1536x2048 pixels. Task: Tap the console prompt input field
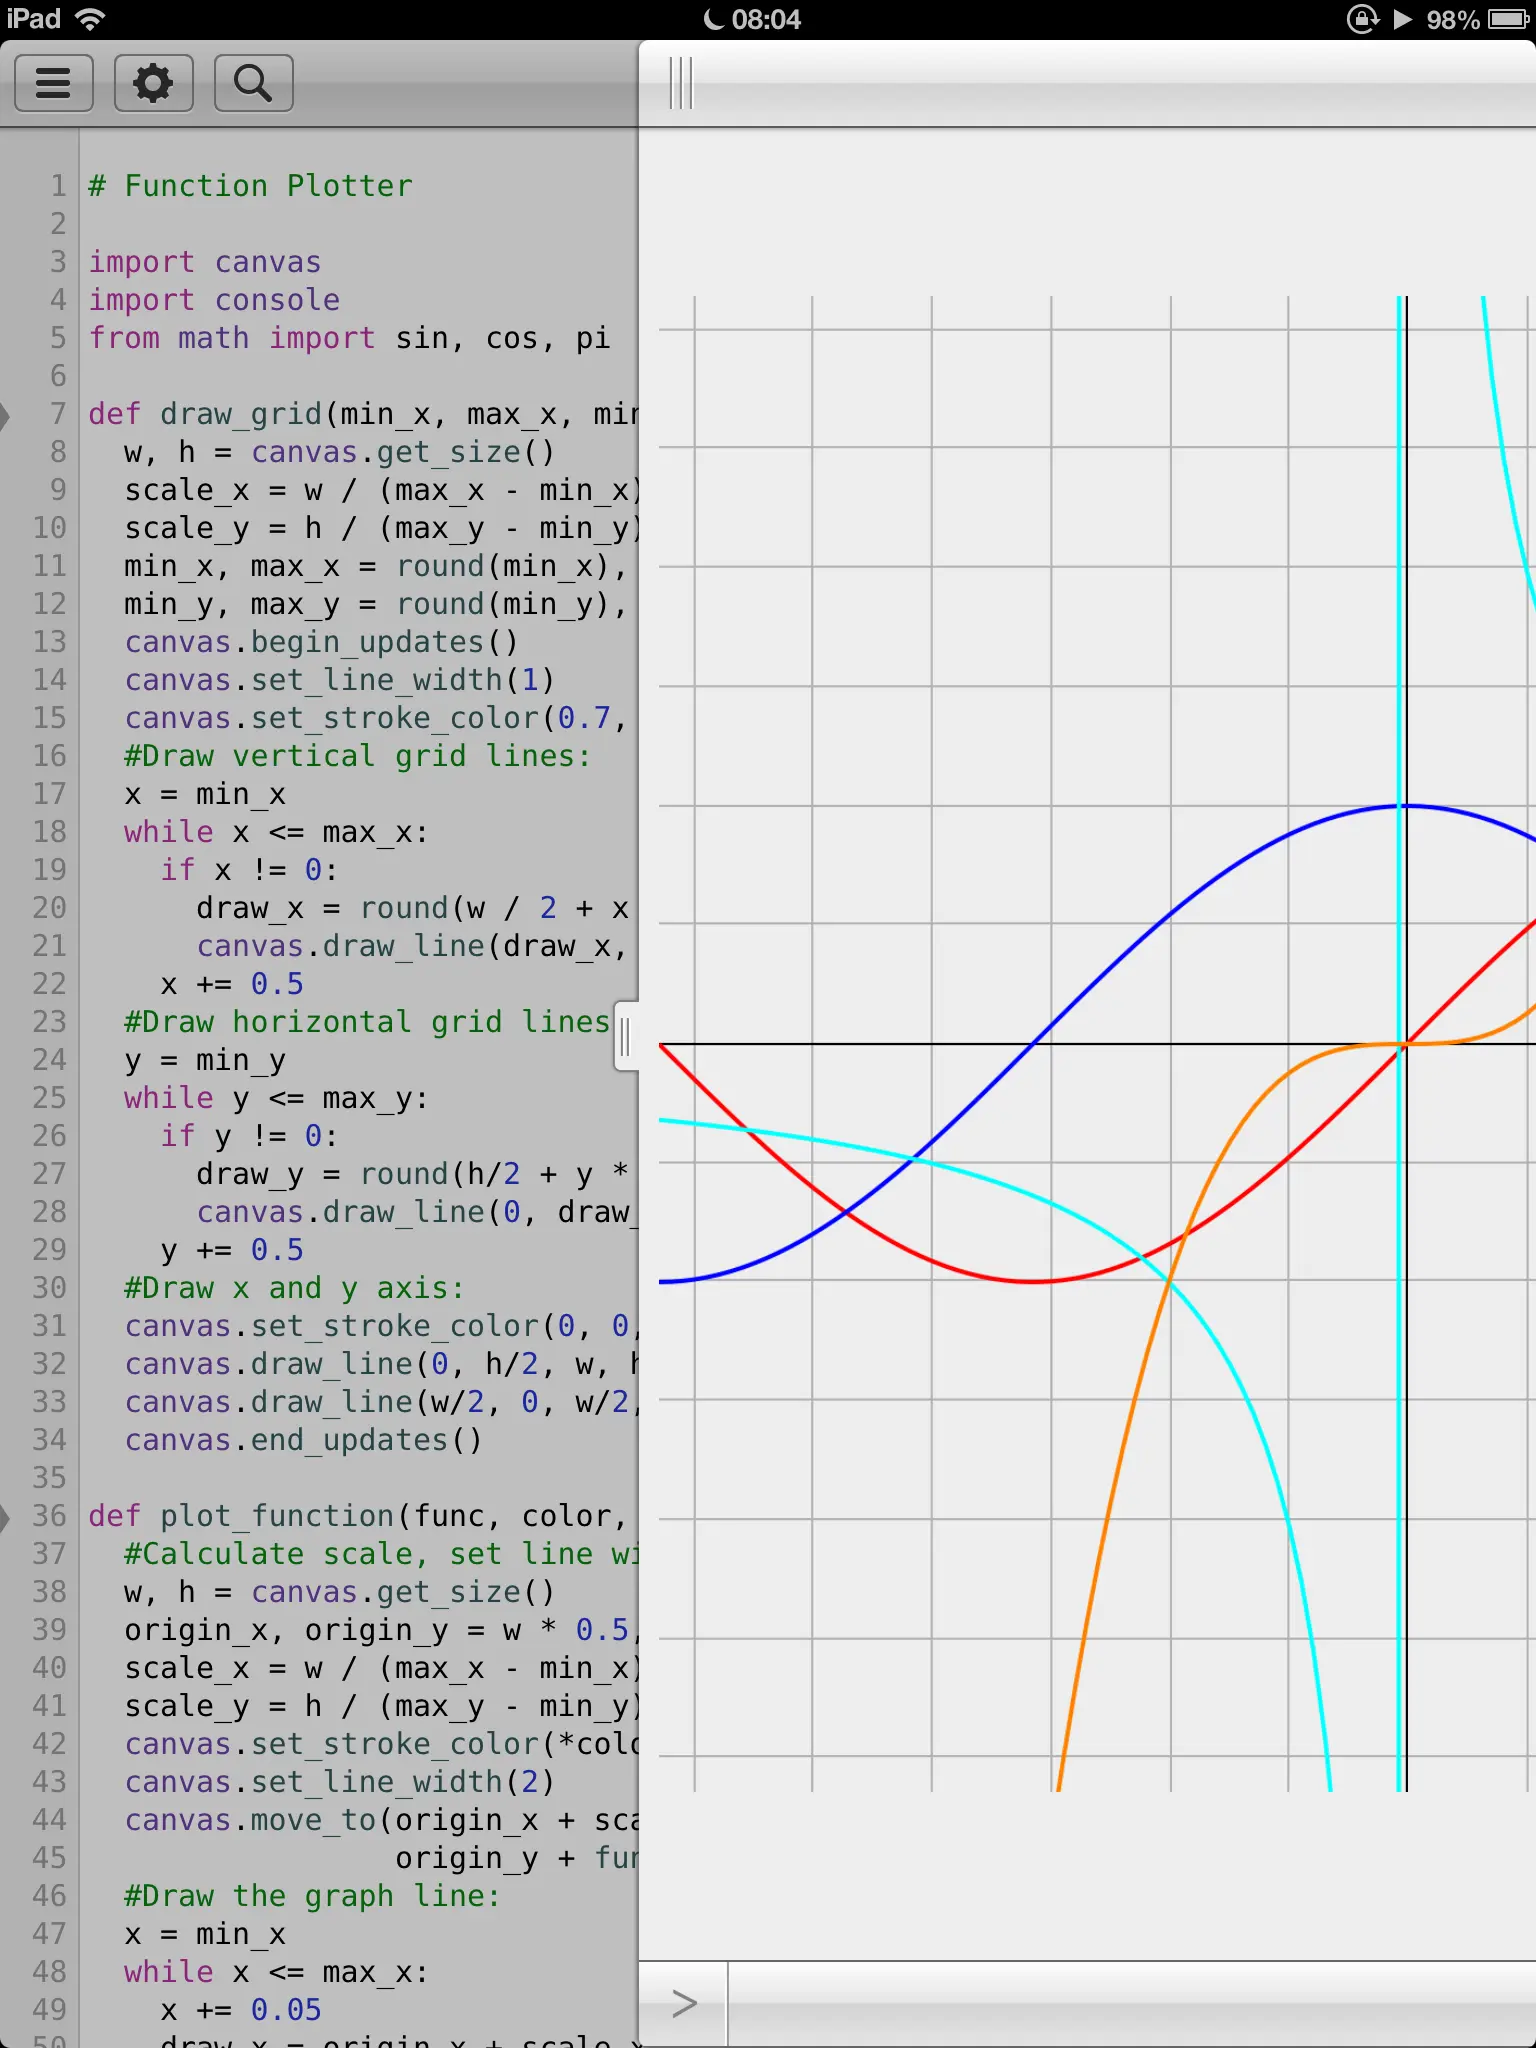pyautogui.click(x=1131, y=2004)
